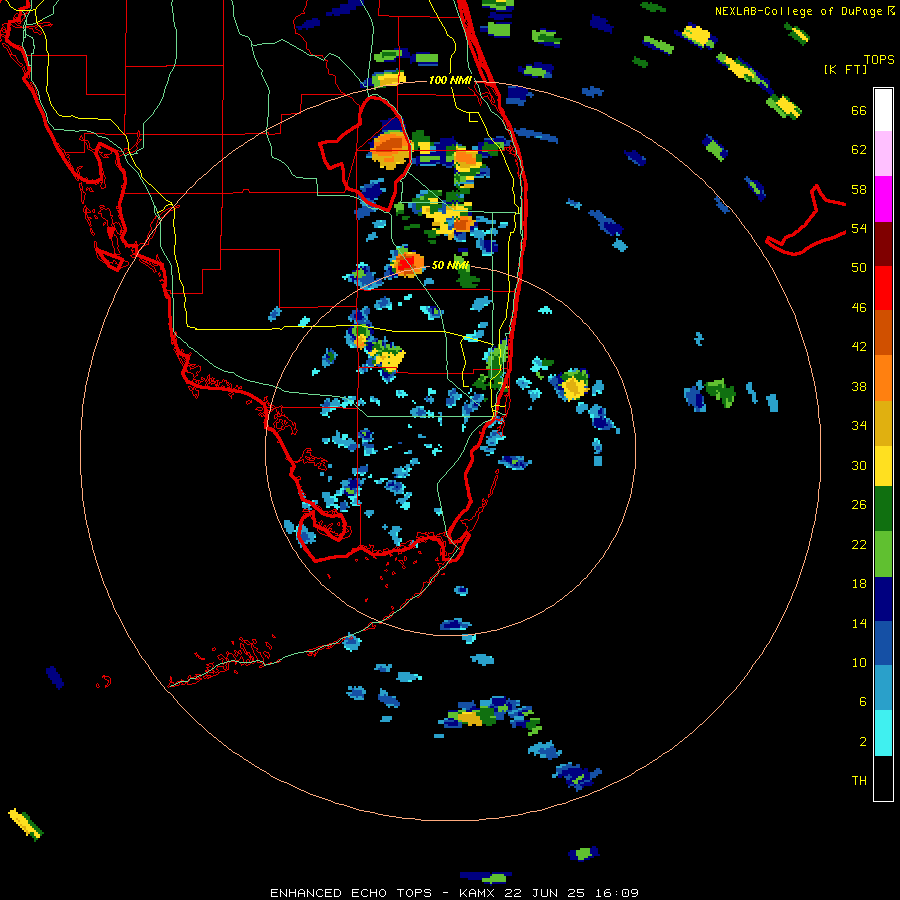The width and height of the screenshot is (900, 900).
Task: Click the 50 NMI range ring label
Action: (x=450, y=265)
